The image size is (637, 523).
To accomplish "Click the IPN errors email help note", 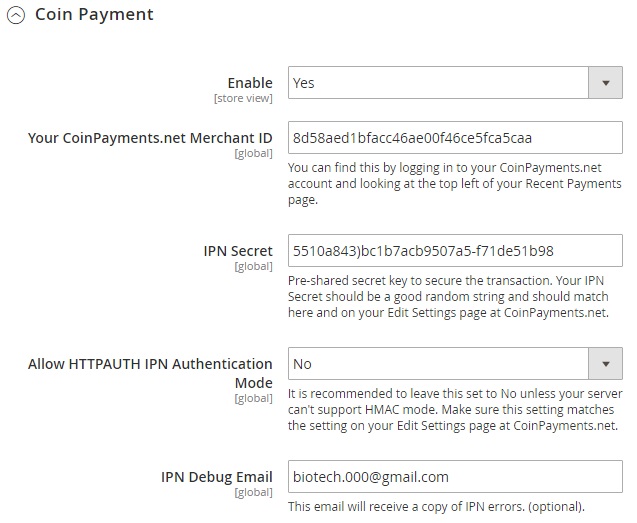I will point(435,507).
